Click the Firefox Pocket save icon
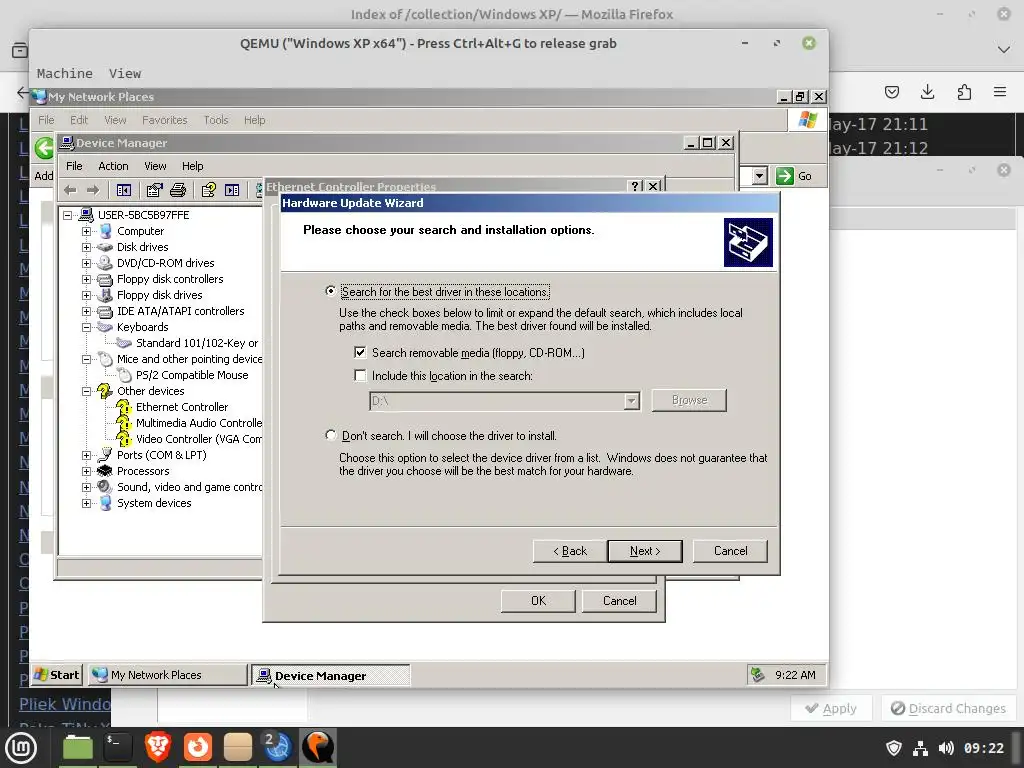Viewport: 1024px width, 768px height. (891, 92)
